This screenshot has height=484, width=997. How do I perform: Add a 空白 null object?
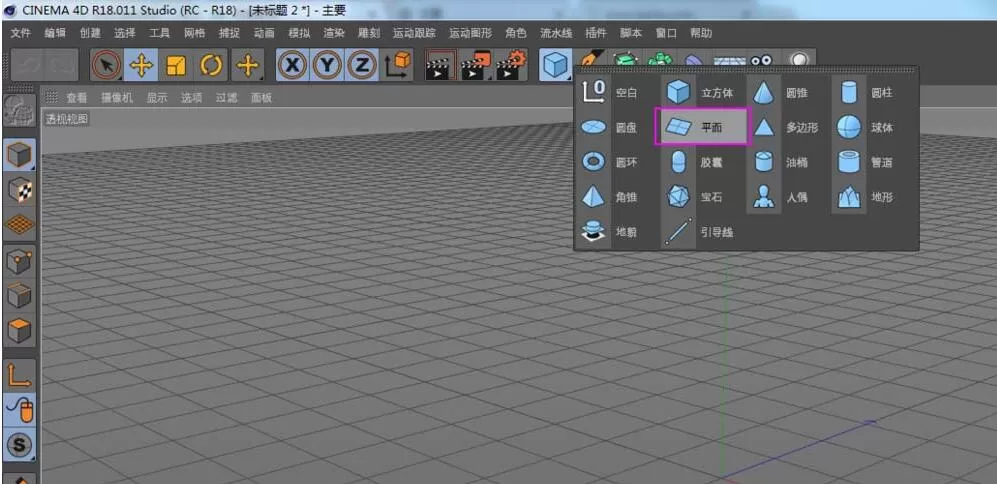point(610,93)
